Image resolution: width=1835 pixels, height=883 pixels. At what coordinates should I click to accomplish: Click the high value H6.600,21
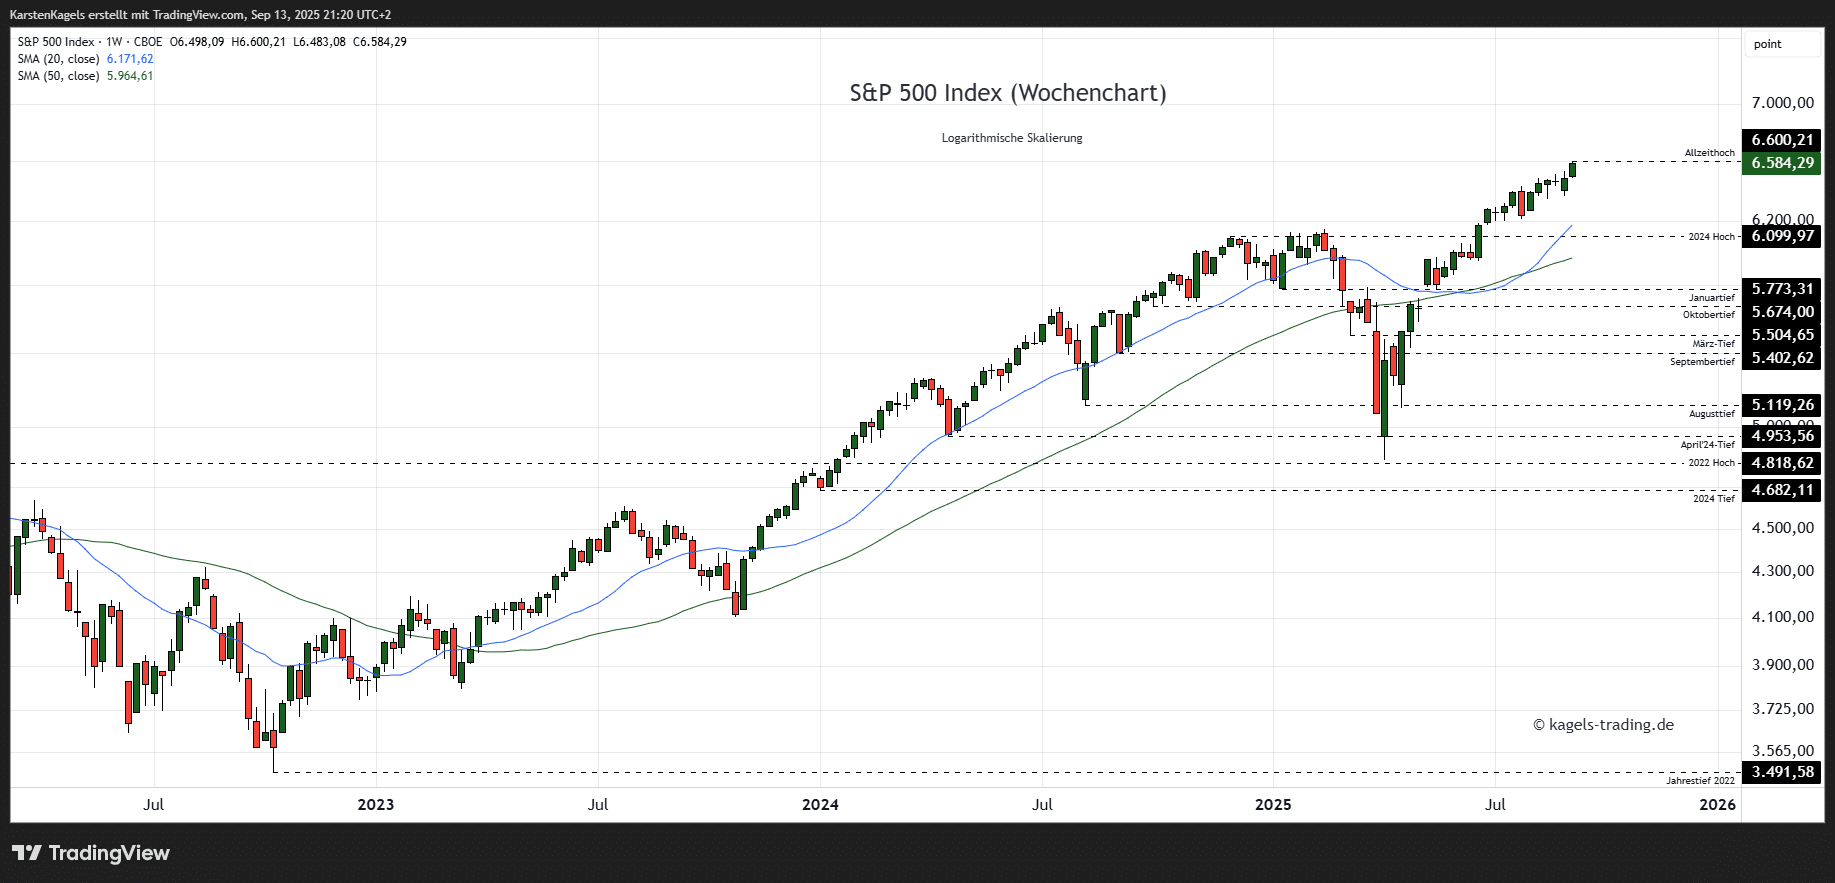click(x=258, y=42)
